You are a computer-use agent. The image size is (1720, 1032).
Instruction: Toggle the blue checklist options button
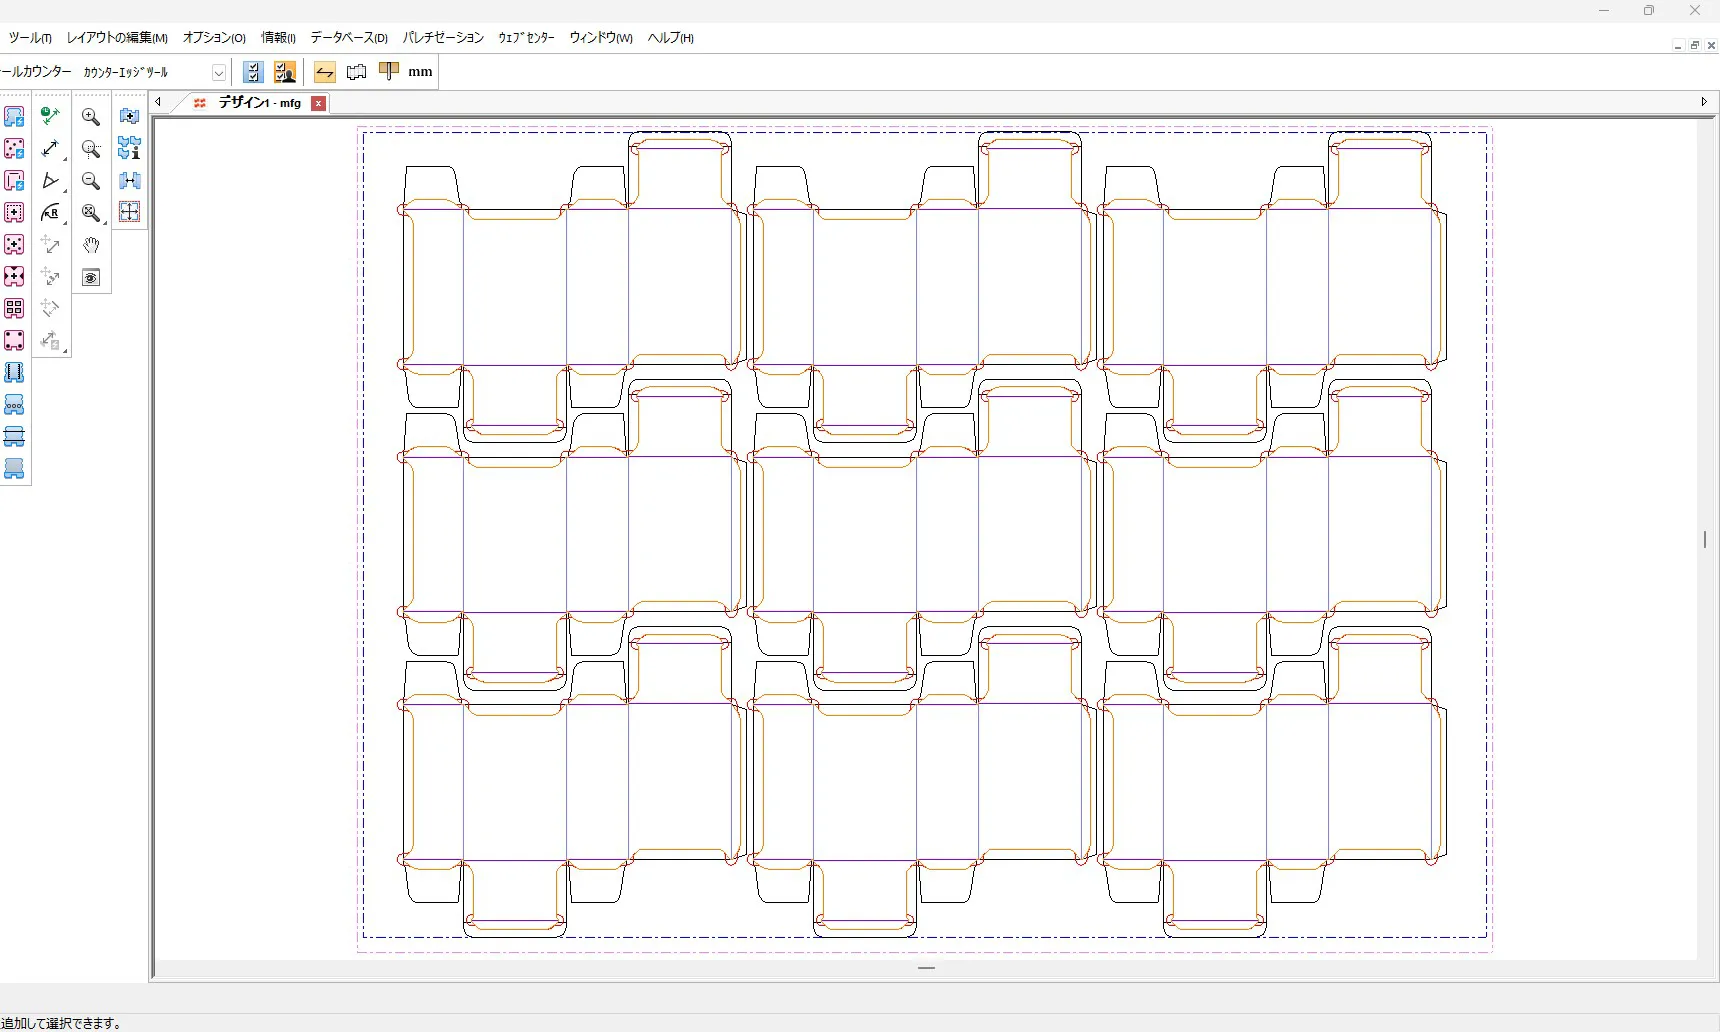pyautogui.click(x=253, y=72)
